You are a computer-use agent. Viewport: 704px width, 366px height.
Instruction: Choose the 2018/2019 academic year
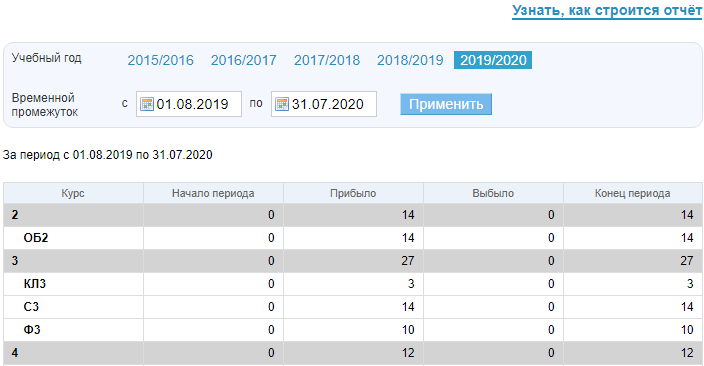coord(410,60)
